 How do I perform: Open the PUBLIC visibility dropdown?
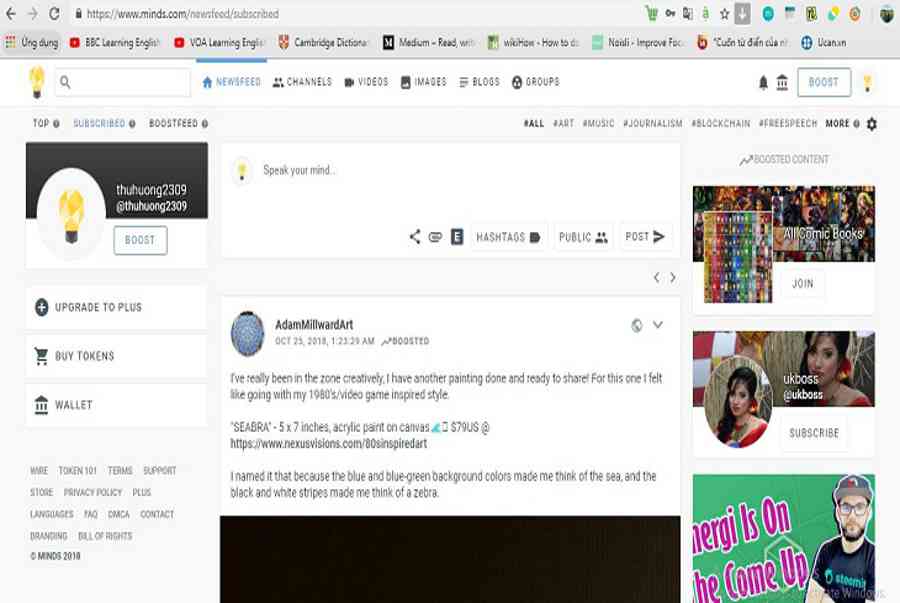tap(583, 237)
